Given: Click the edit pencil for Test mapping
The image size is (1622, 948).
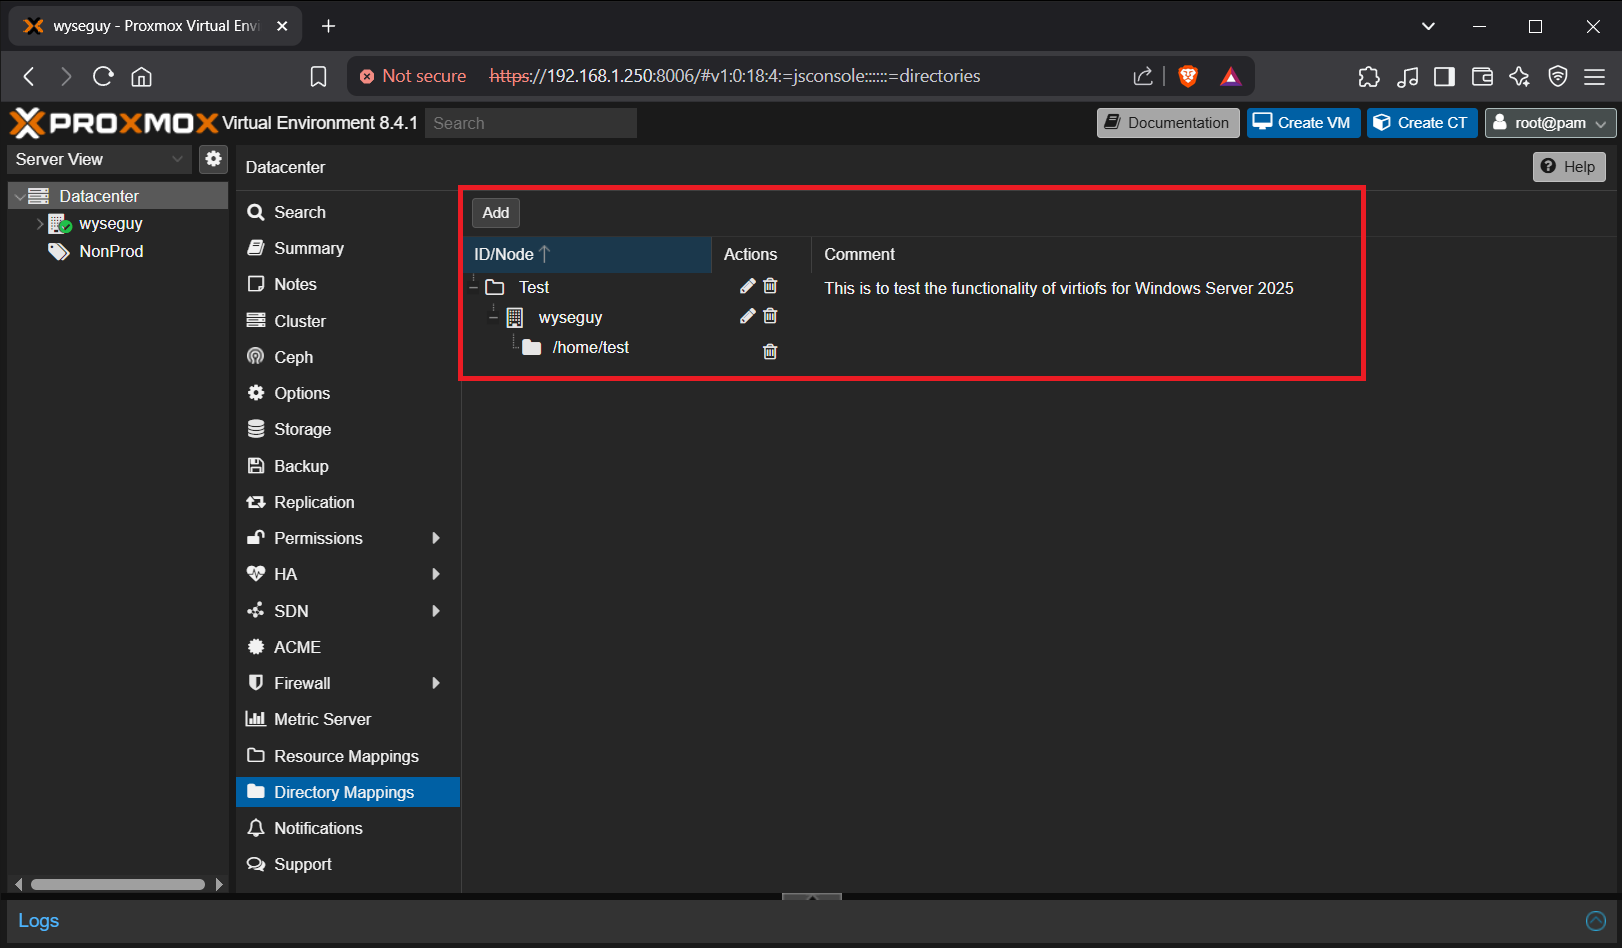Looking at the screenshot, I should [x=747, y=286].
